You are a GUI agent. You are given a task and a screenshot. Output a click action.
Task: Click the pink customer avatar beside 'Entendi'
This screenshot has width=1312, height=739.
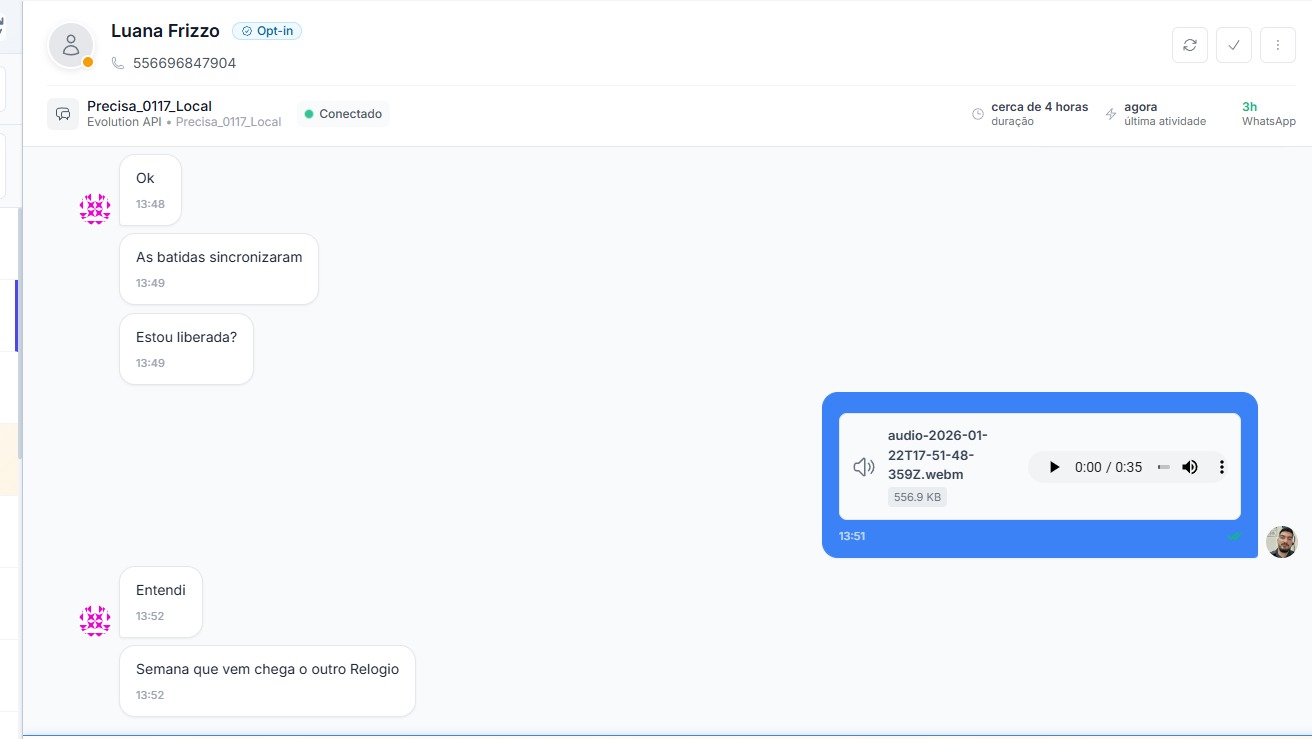[95, 620]
